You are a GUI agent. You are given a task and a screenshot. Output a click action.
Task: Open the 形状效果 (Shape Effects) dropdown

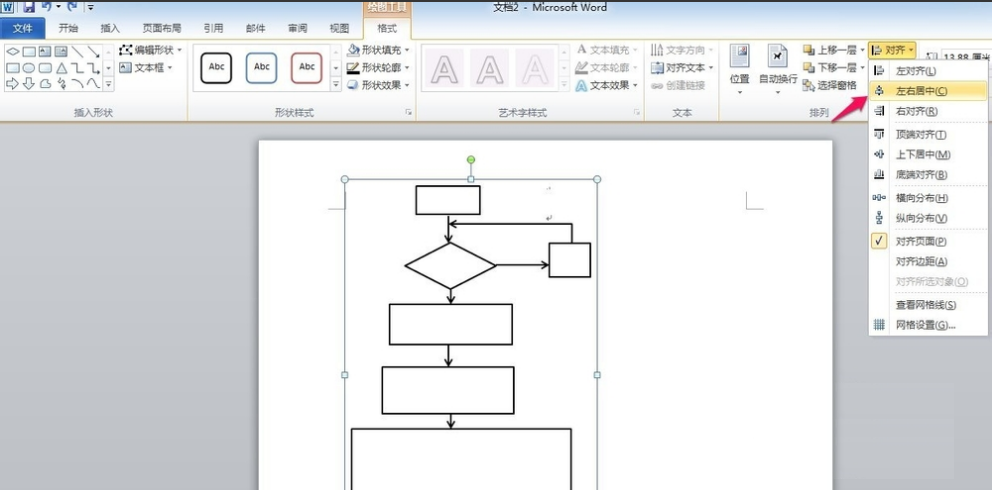coord(378,85)
